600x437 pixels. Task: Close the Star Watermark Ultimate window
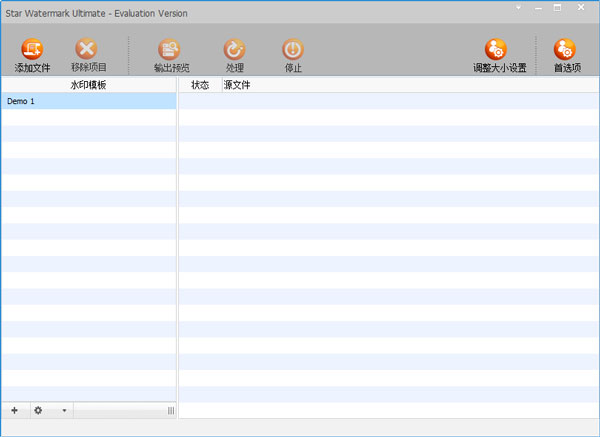(581, 7)
